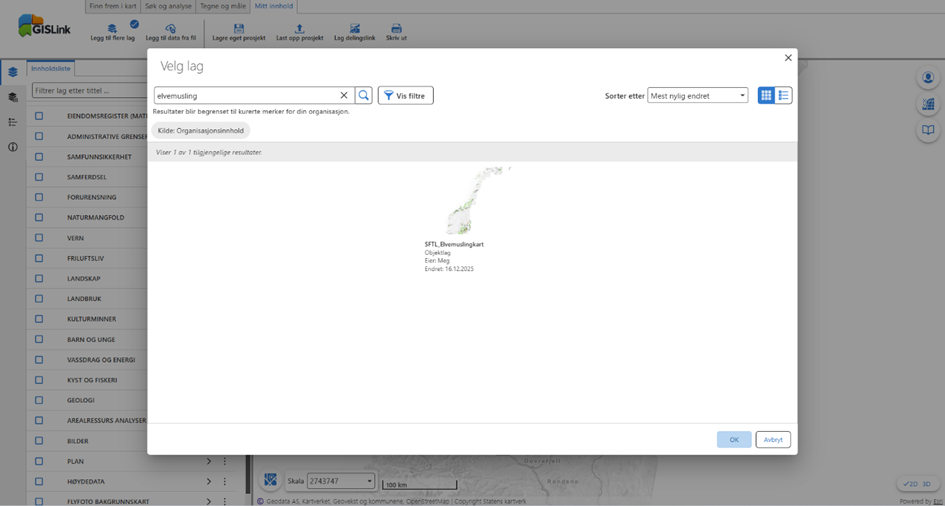945x506 pixels.
Task: Open the Sorter etter dropdown
Action: tap(697, 96)
